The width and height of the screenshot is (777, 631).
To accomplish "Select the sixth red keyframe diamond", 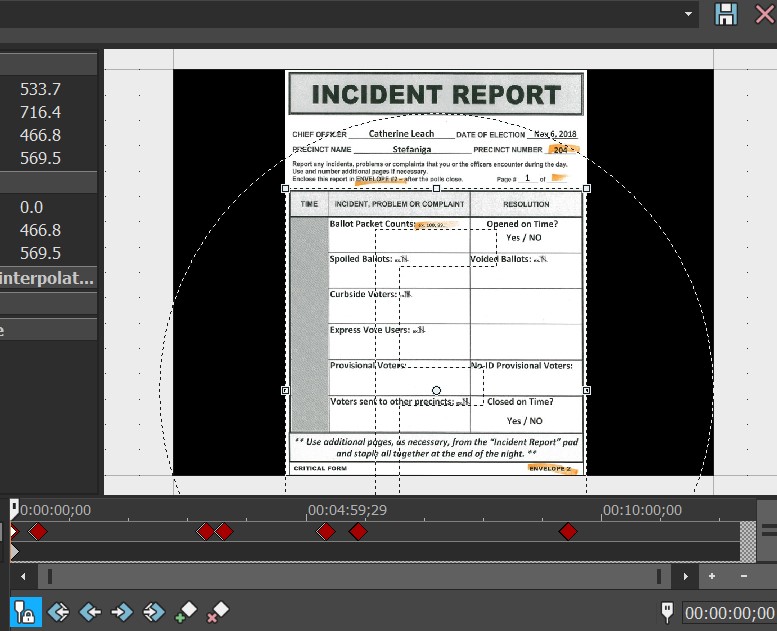I will coord(358,532).
